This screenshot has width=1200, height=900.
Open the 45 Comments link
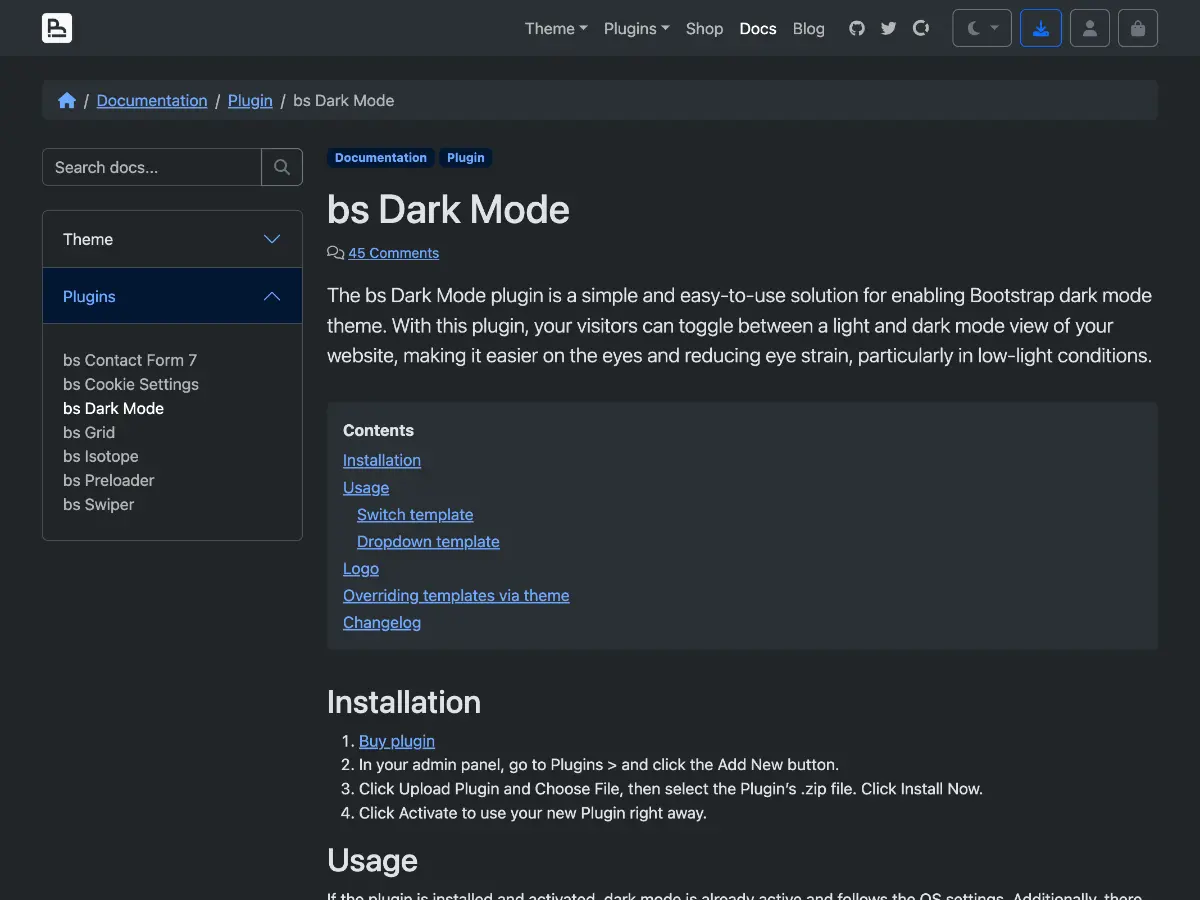pos(393,253)
